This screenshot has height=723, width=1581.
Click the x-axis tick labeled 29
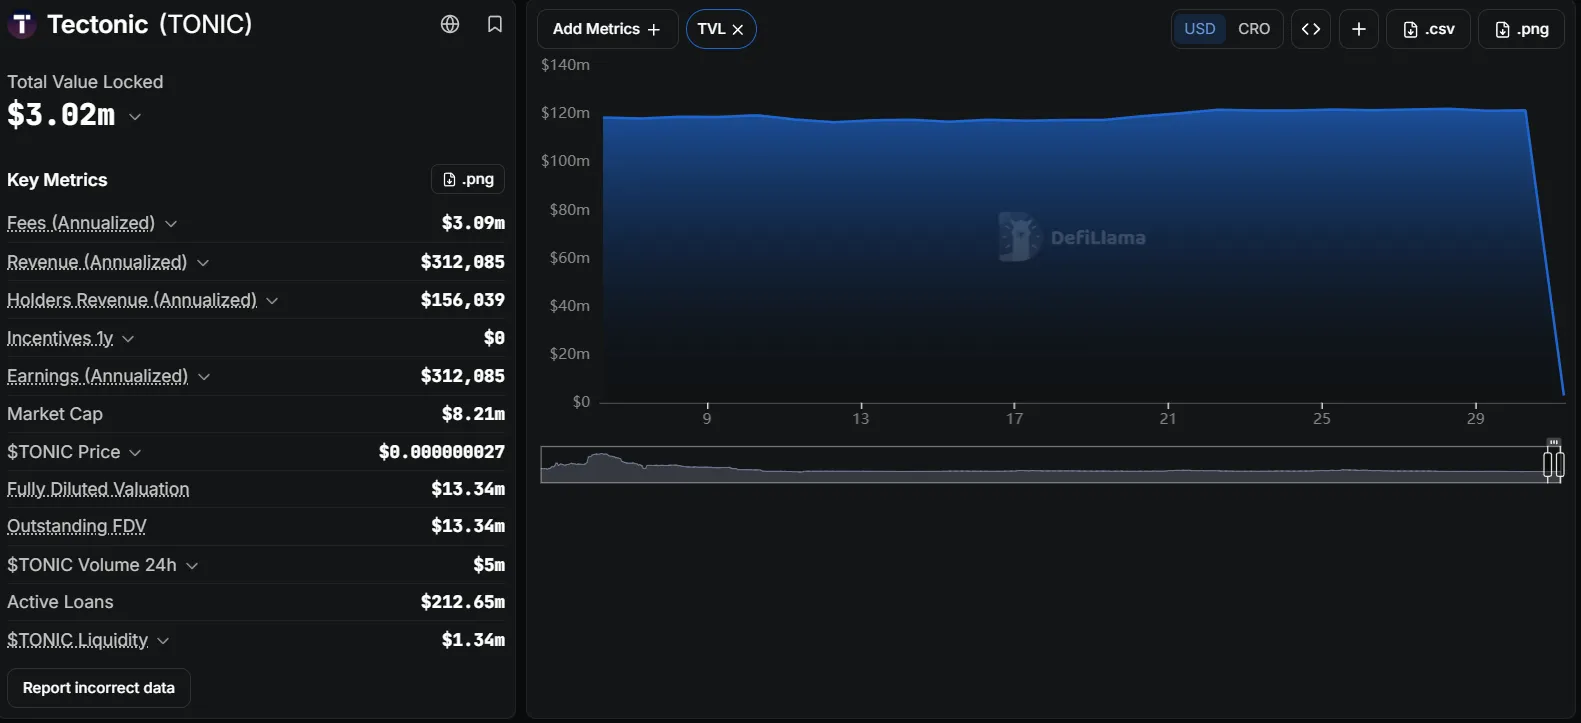[x=1475, y=418]
